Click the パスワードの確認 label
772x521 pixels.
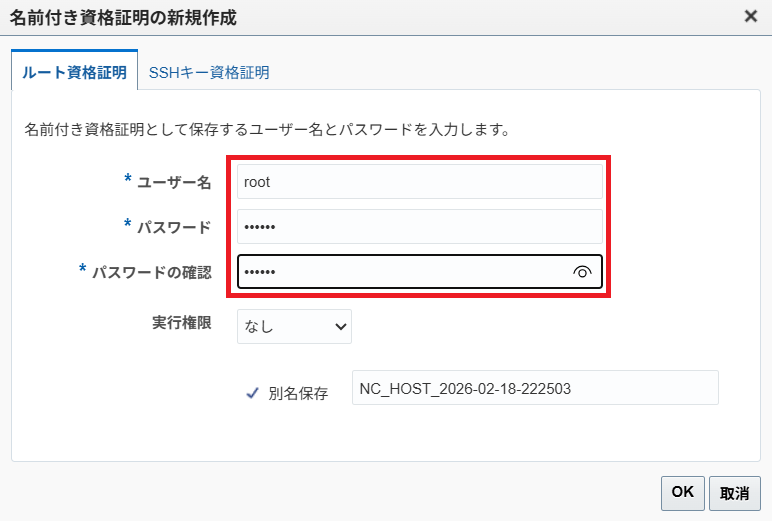coord(152,271)
